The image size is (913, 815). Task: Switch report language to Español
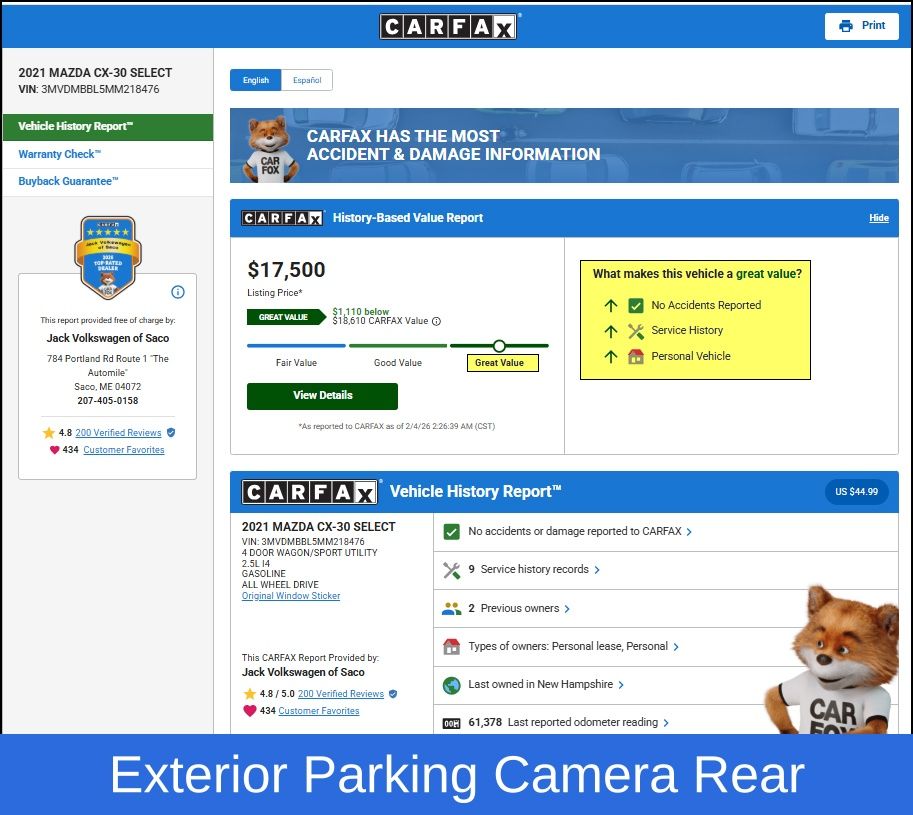pyautogui.click(x=307, y=80)
